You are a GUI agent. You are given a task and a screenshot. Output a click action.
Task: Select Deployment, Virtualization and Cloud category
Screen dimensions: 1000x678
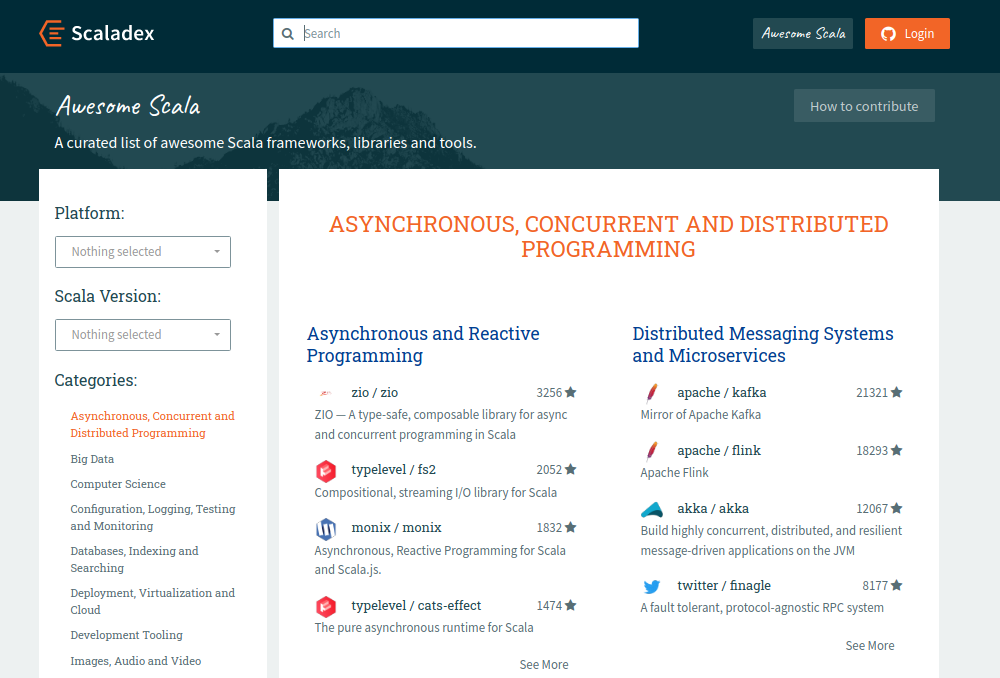[x=152, y=601]
